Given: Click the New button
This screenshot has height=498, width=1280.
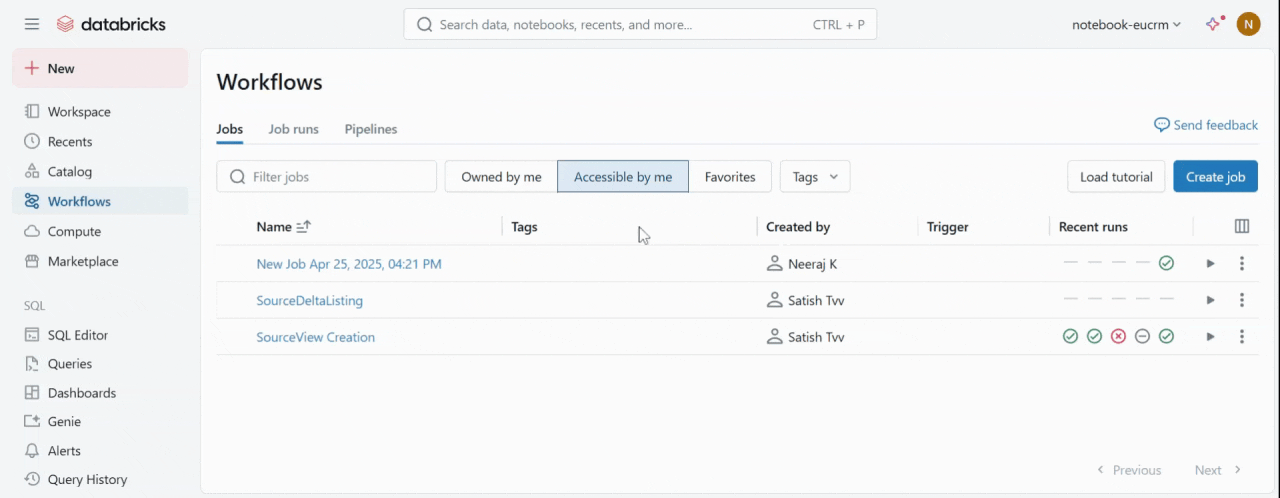Looking at the screenshot, I should [100, 68].
